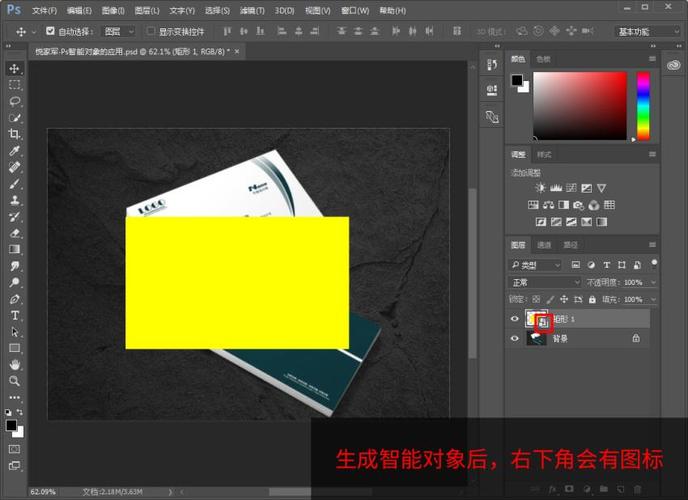
Task: Click the hue spectrum slider
Action: tap(643, 106)
